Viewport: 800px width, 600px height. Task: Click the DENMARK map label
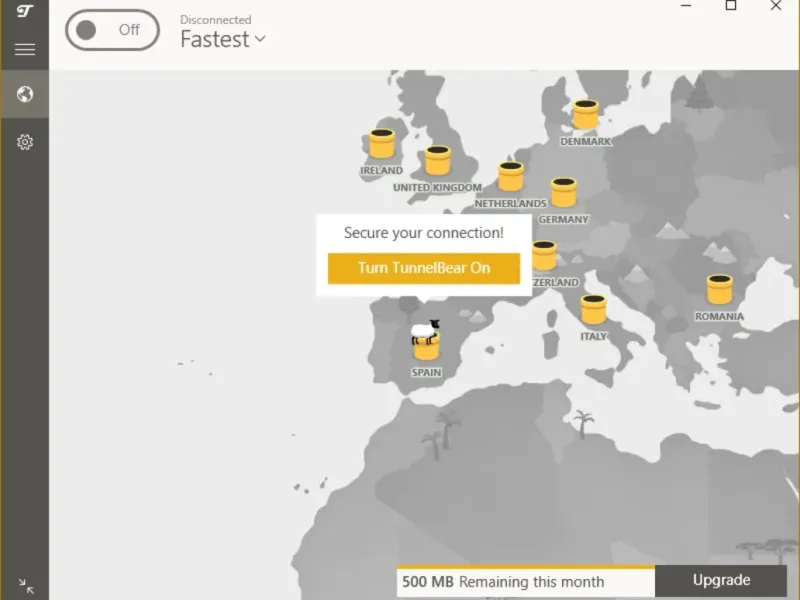click(x=586, y=141)
